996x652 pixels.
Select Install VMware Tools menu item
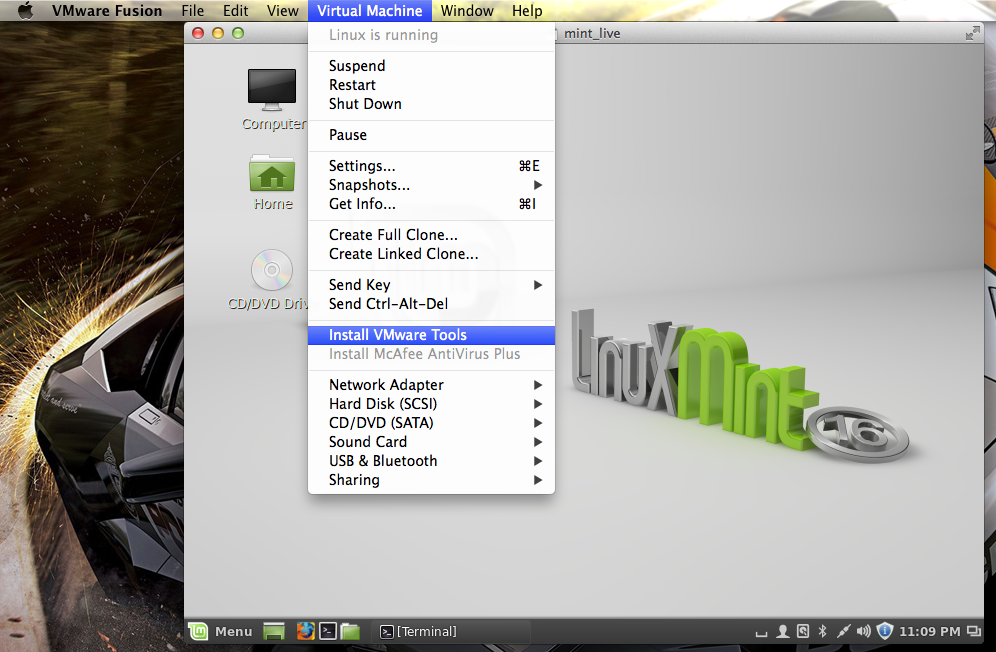coord(398,335)
